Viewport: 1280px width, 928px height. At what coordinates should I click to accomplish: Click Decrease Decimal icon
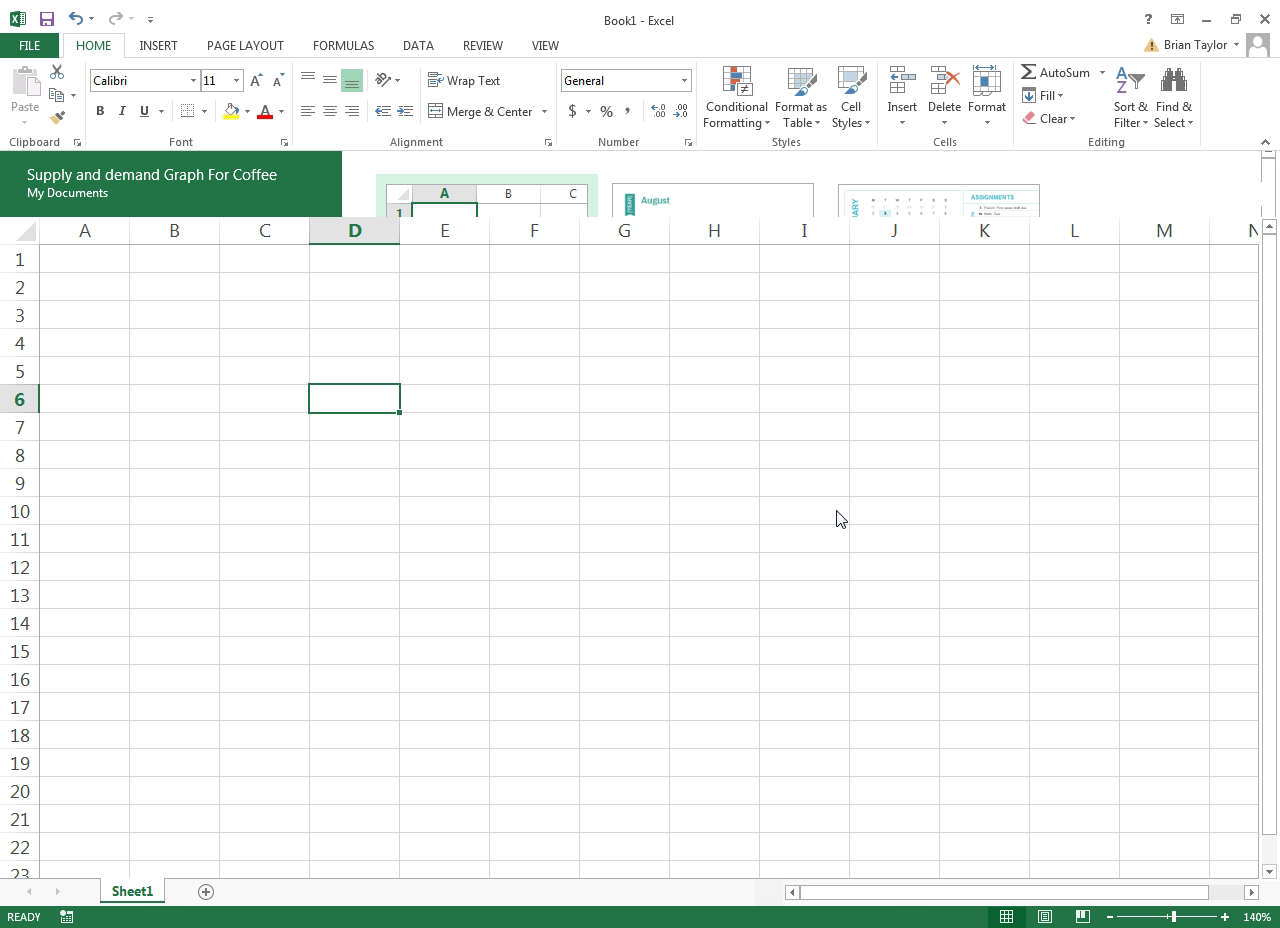(x=681, y=111)
